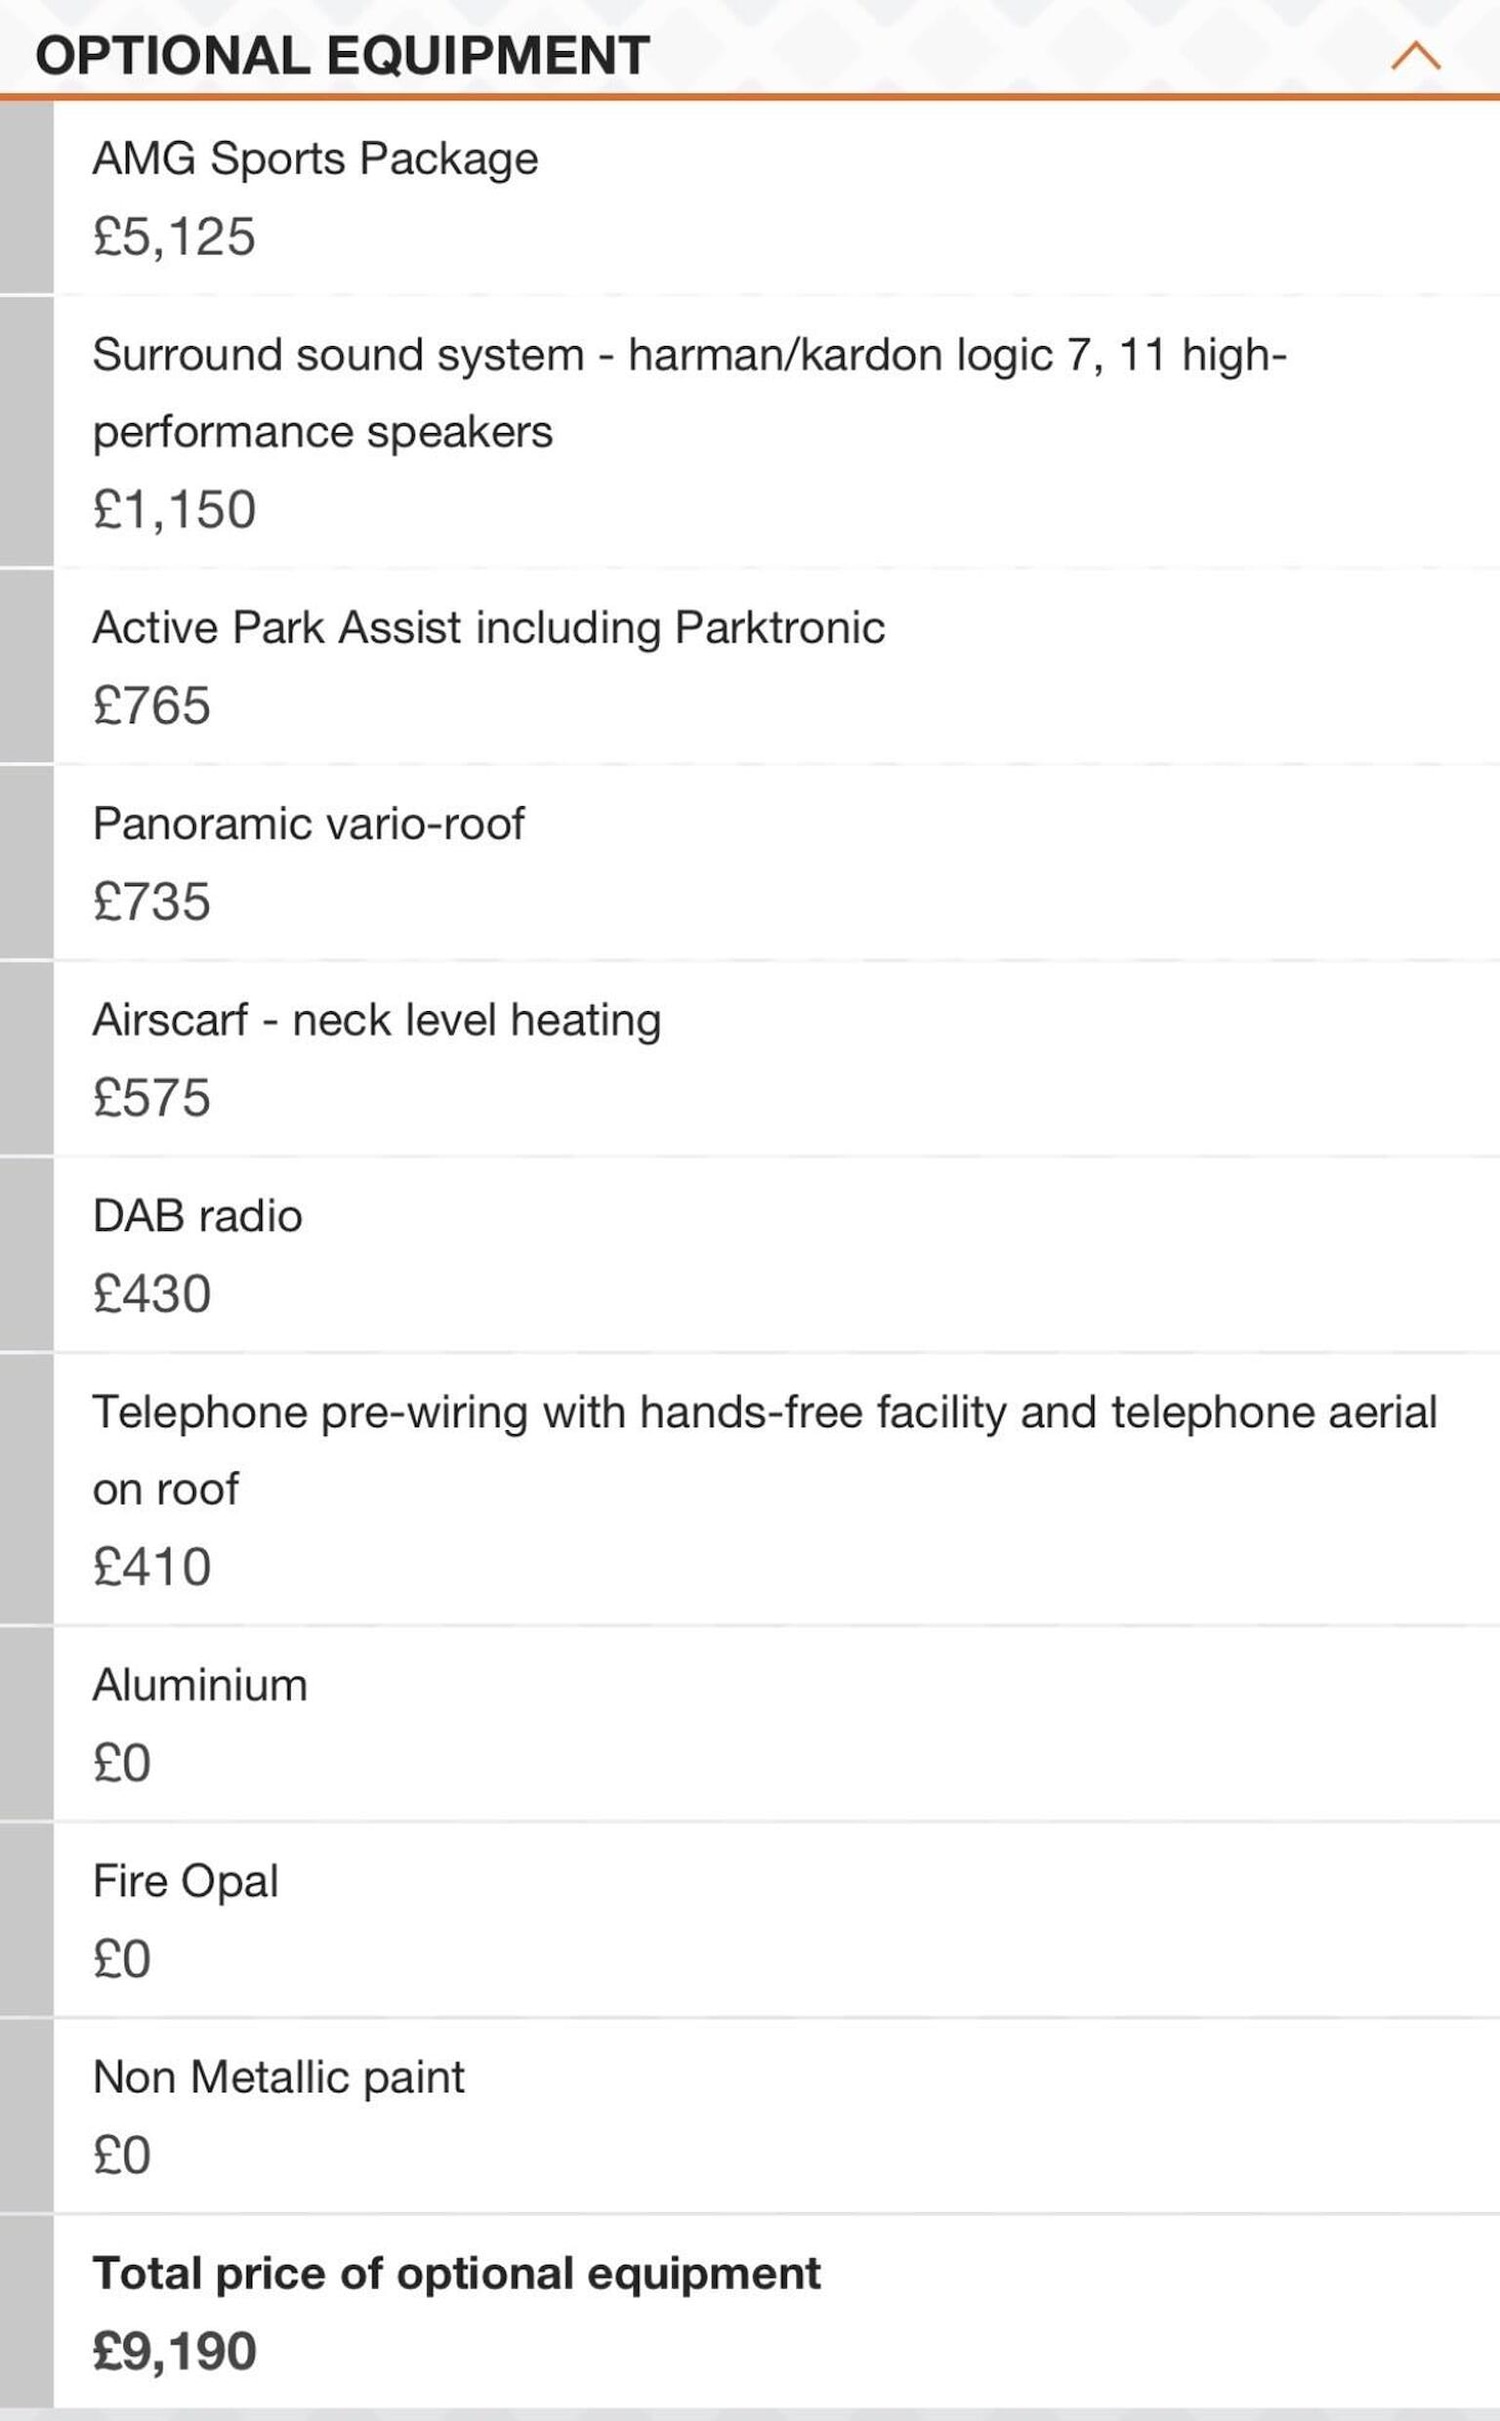Viewport: 1500px width, 2421px height.
Task: Select the AMG Sports Package item
Action: click(315, 159)
